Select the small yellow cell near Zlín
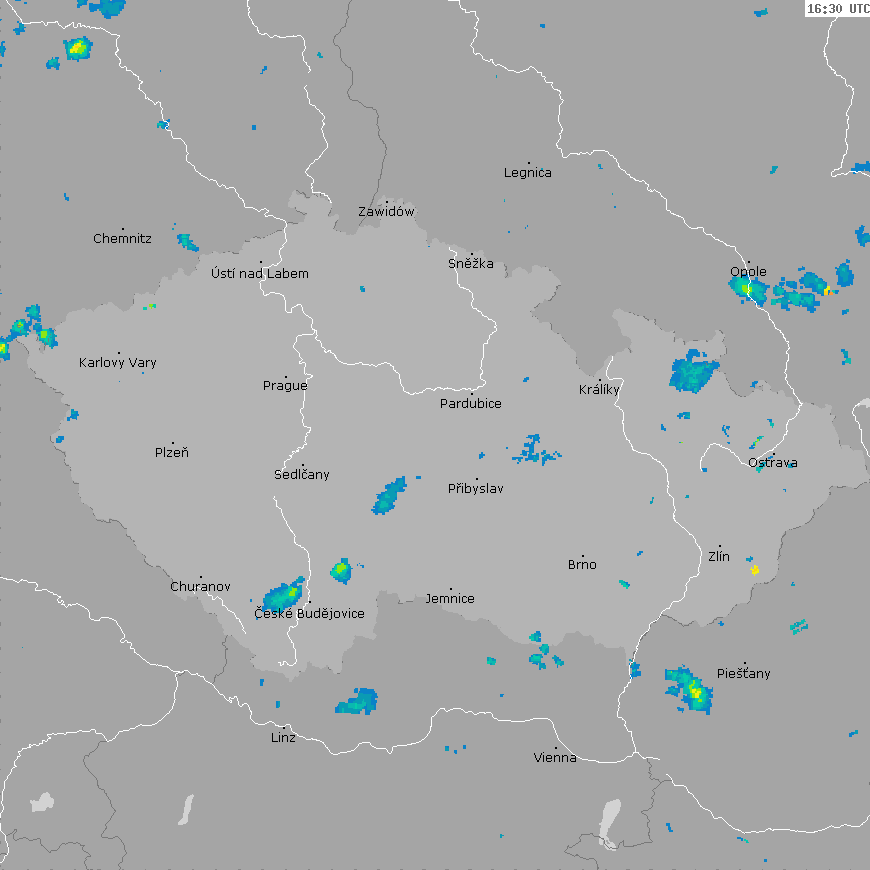The height and width of the screenshot is (870, 870). click(755, 570)
